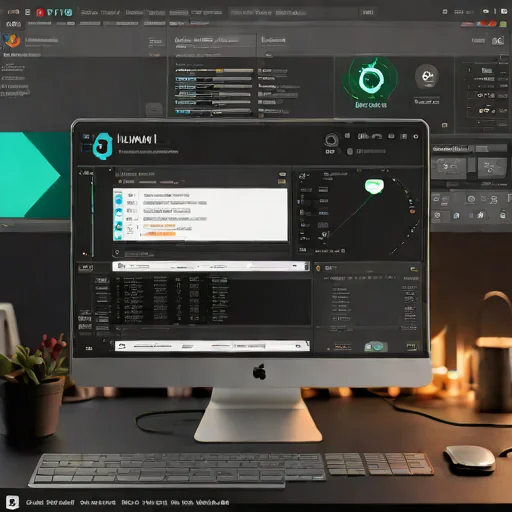Click the upper white toolbar strip
The height and width of the screenshot is (512, 512).
(211, 266)
